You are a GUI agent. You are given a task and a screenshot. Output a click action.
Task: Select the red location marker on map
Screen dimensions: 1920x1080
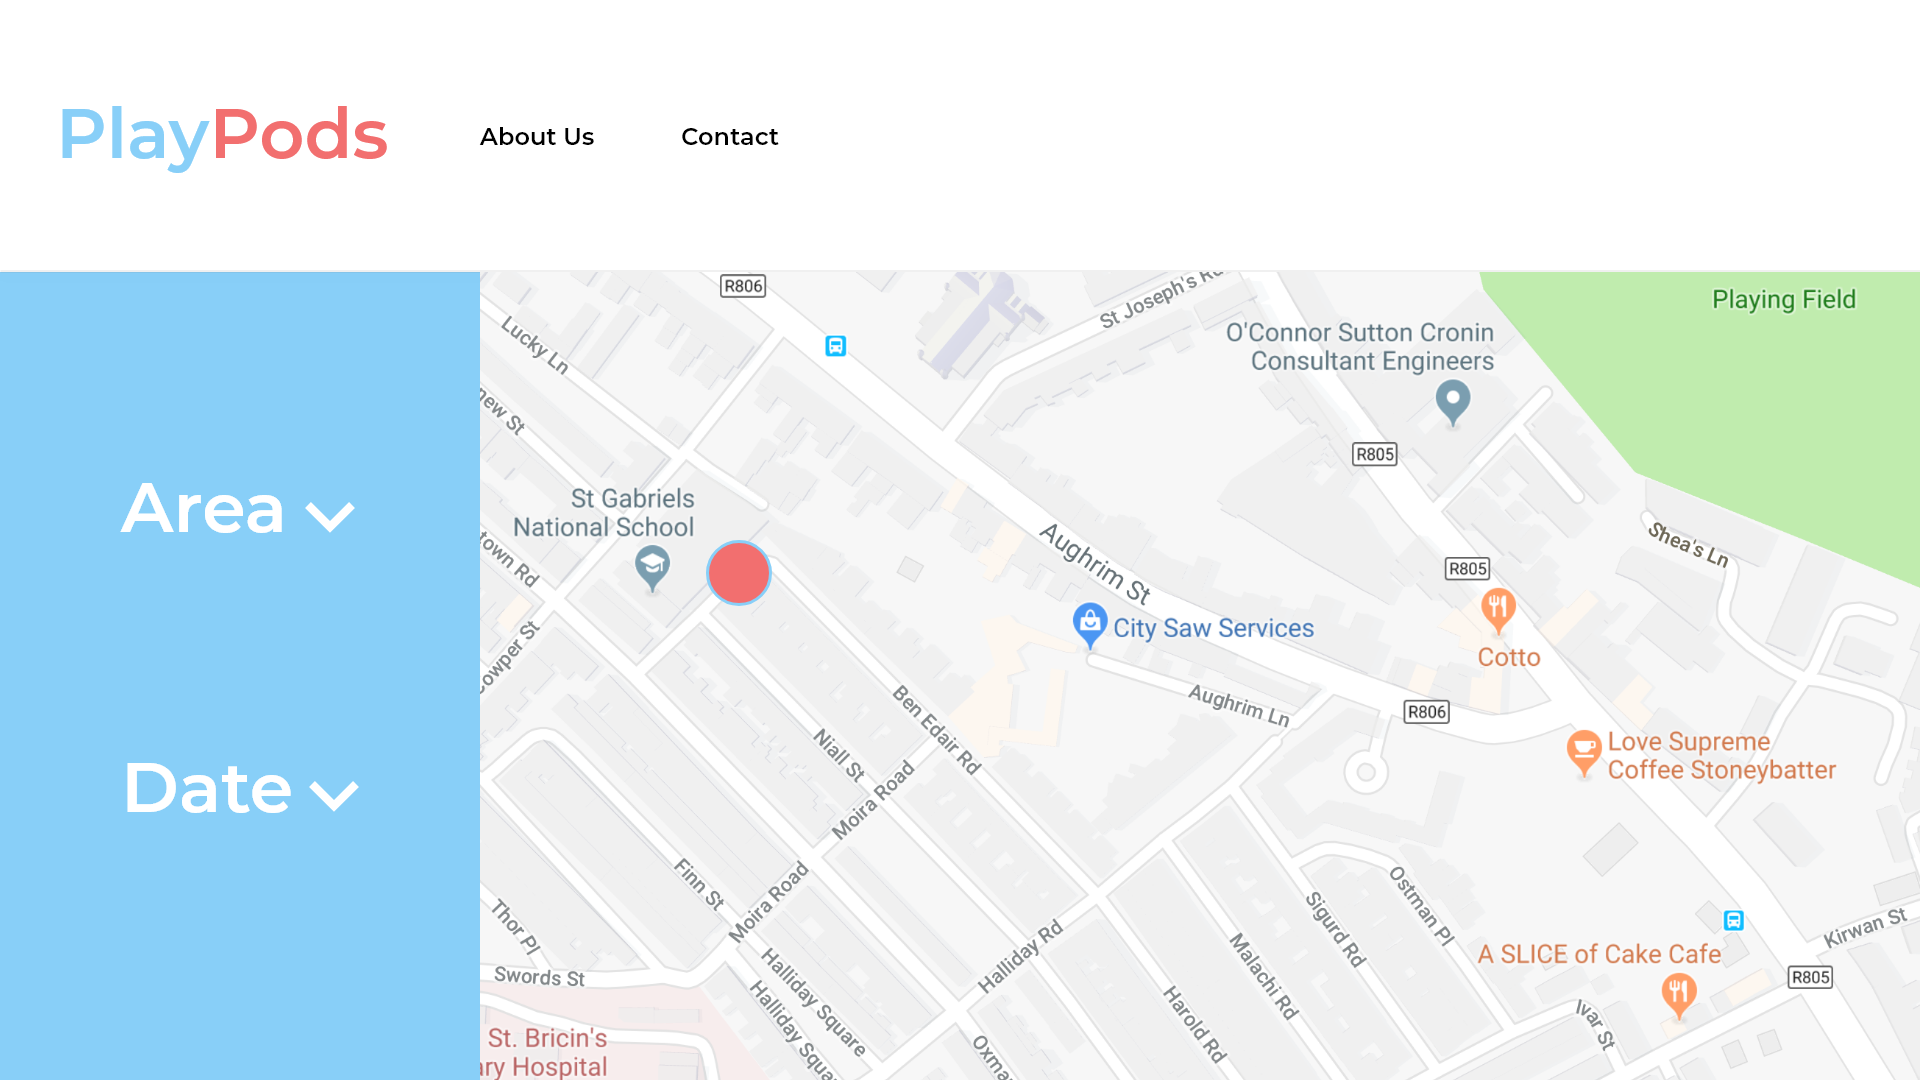(739, 573)
